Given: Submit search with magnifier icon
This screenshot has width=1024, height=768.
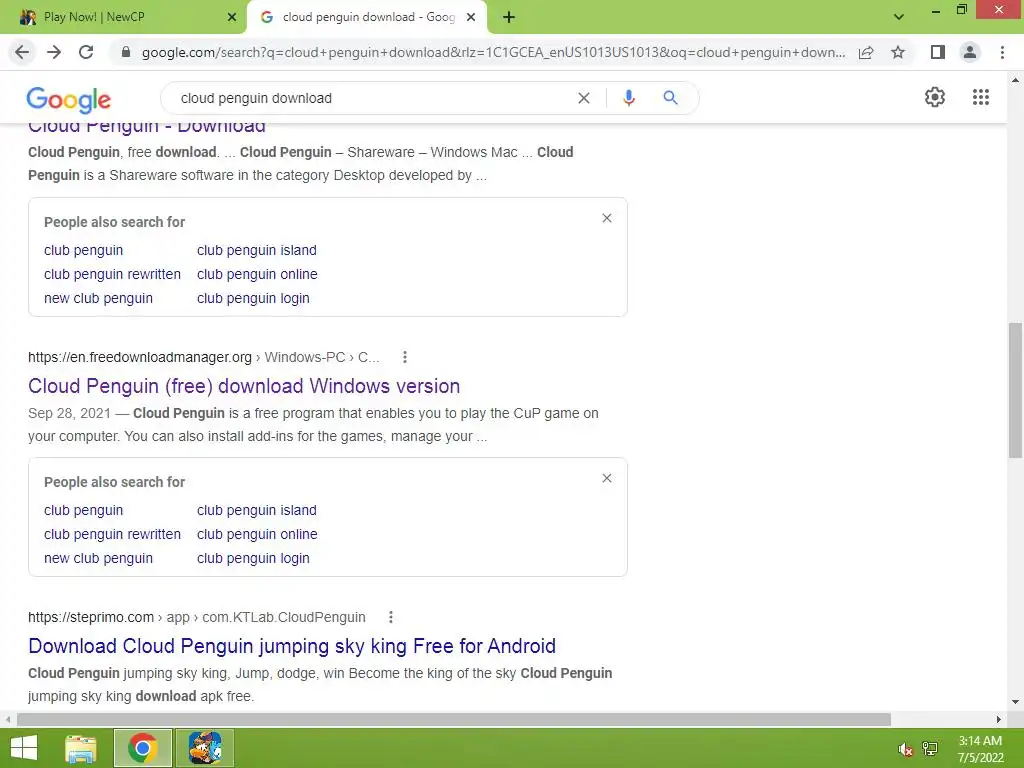Looking at the screenshot, I should (670, 98).
